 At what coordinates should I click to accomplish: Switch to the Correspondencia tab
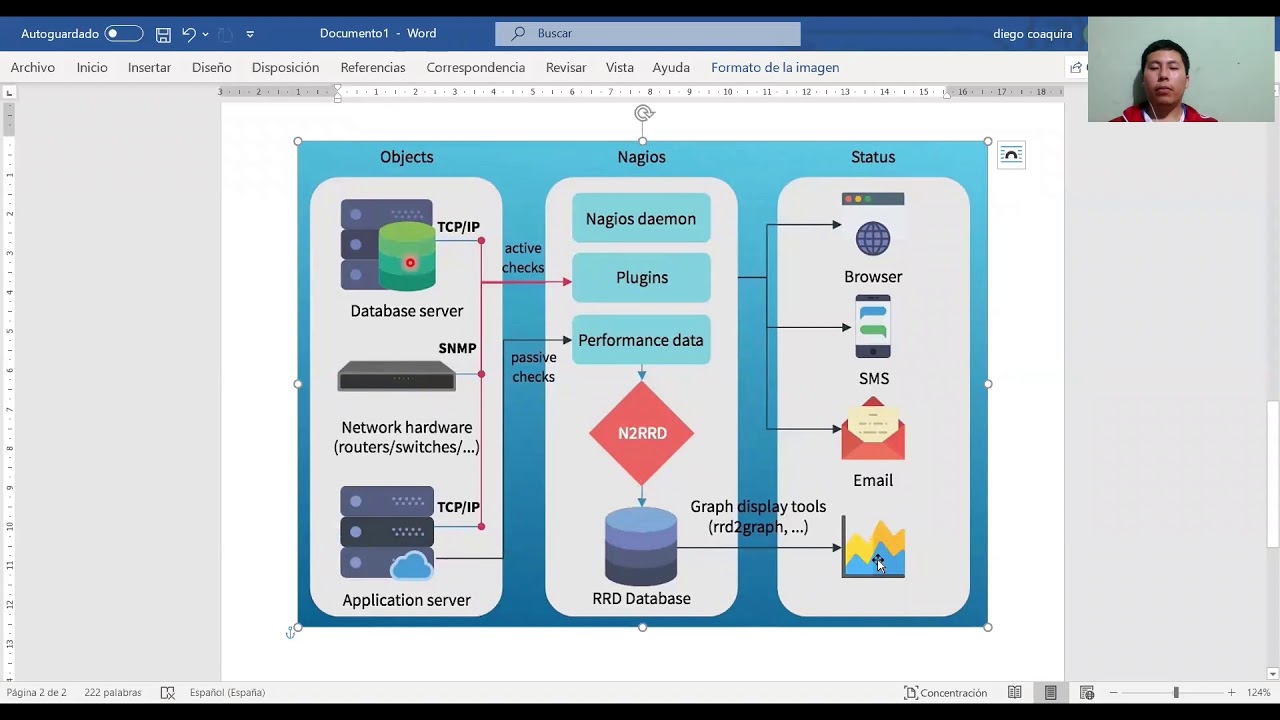[475, 67]
